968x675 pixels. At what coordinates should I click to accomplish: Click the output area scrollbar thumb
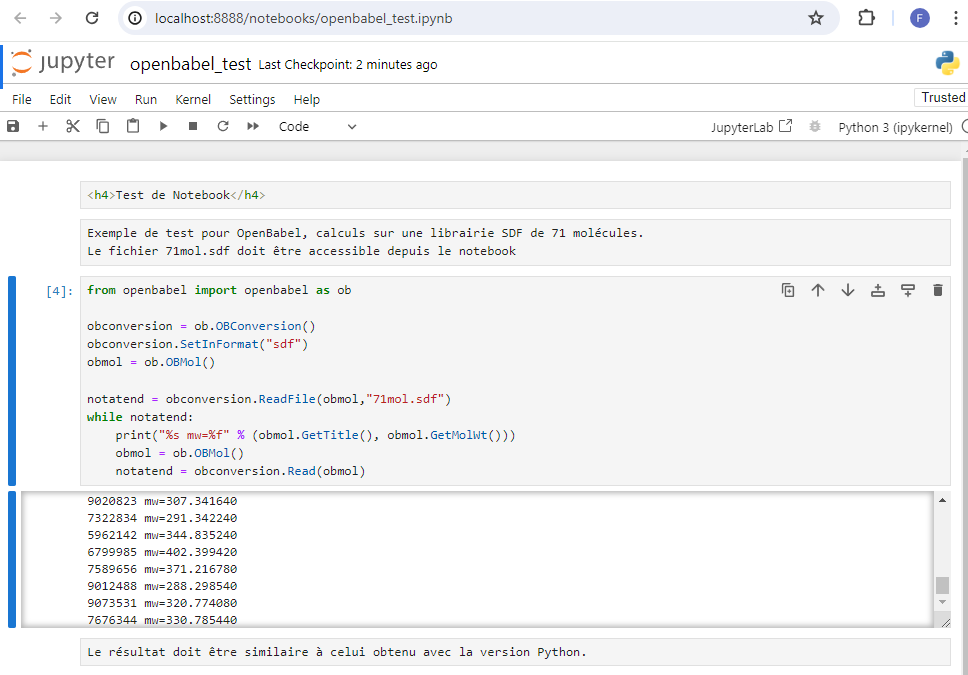coord(942,585)
